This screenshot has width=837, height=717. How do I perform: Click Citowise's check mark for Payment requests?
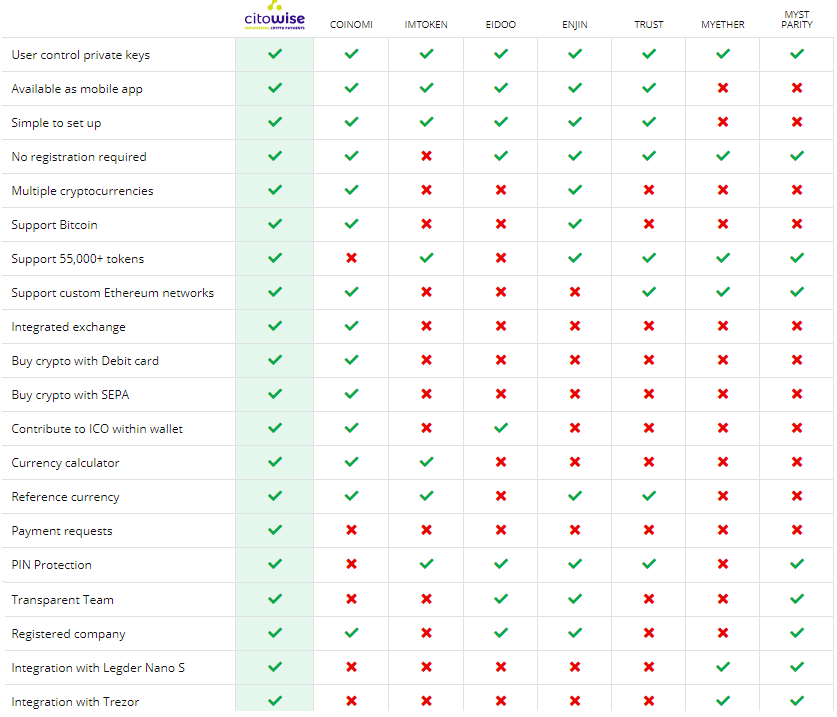coord(275,530)
